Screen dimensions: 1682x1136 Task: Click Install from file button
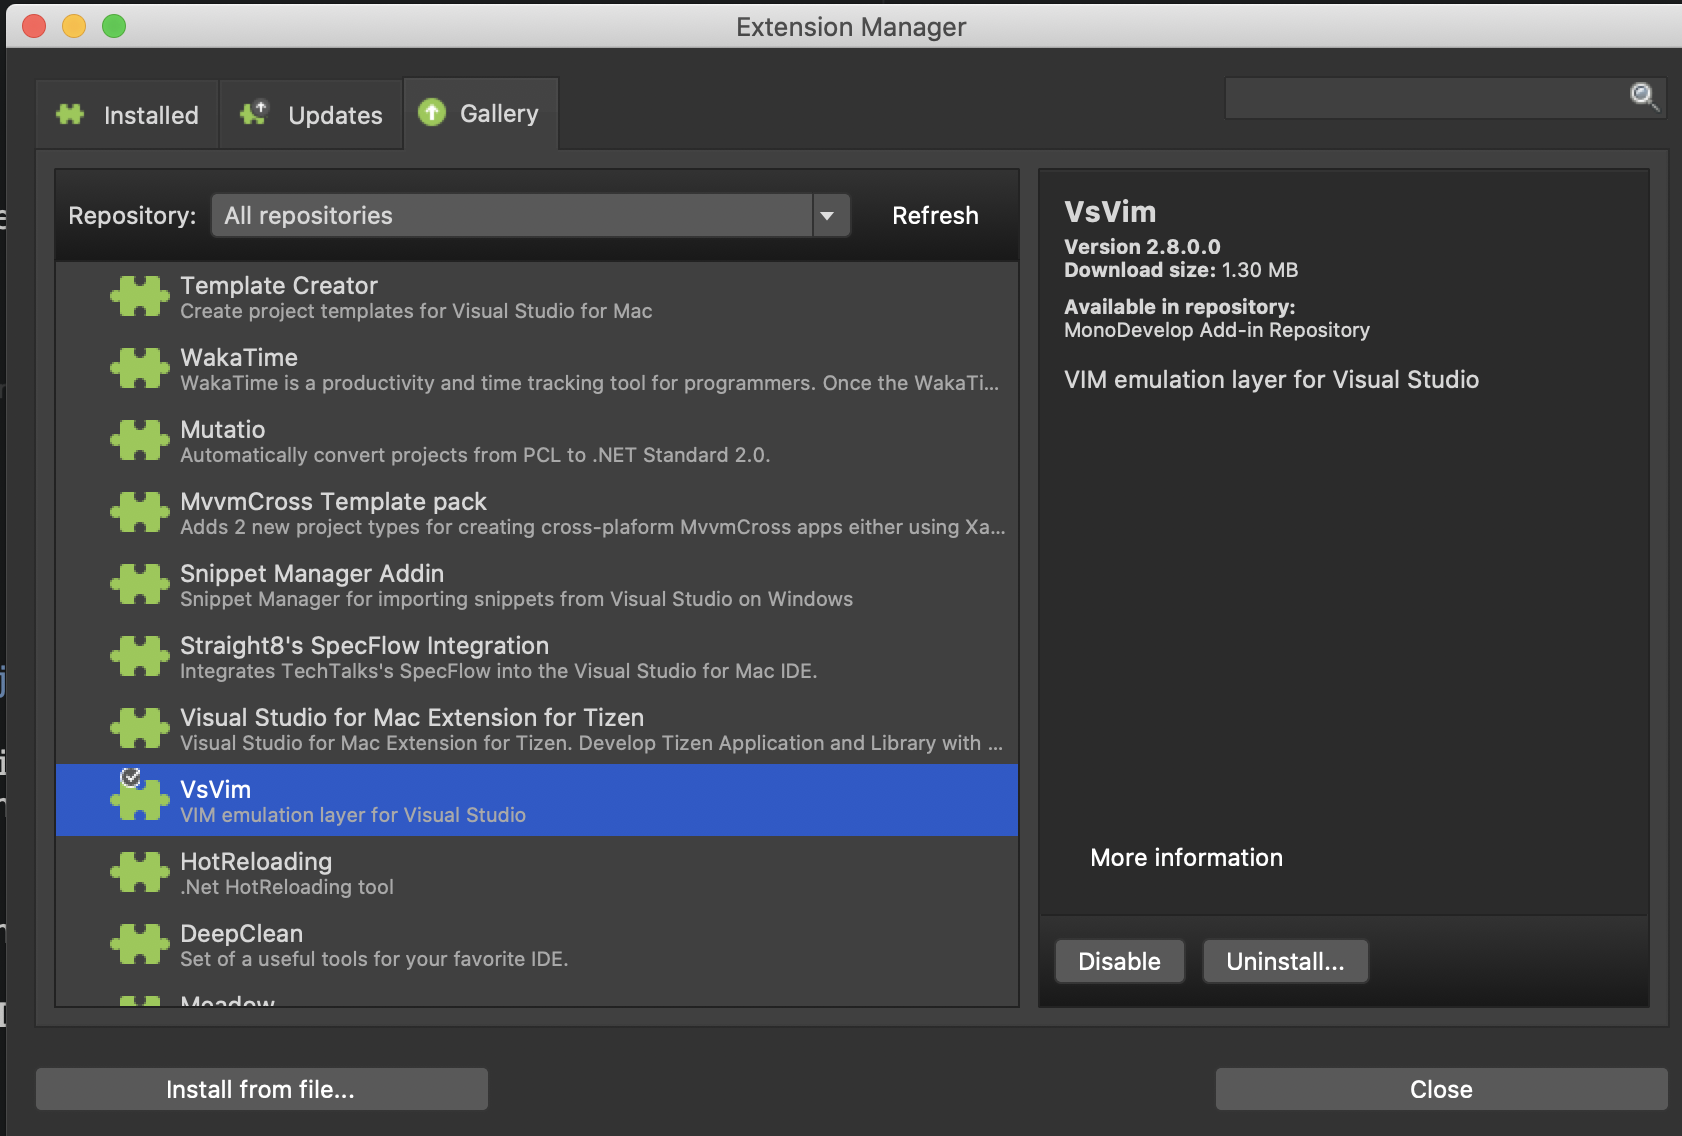(261, 1089)
